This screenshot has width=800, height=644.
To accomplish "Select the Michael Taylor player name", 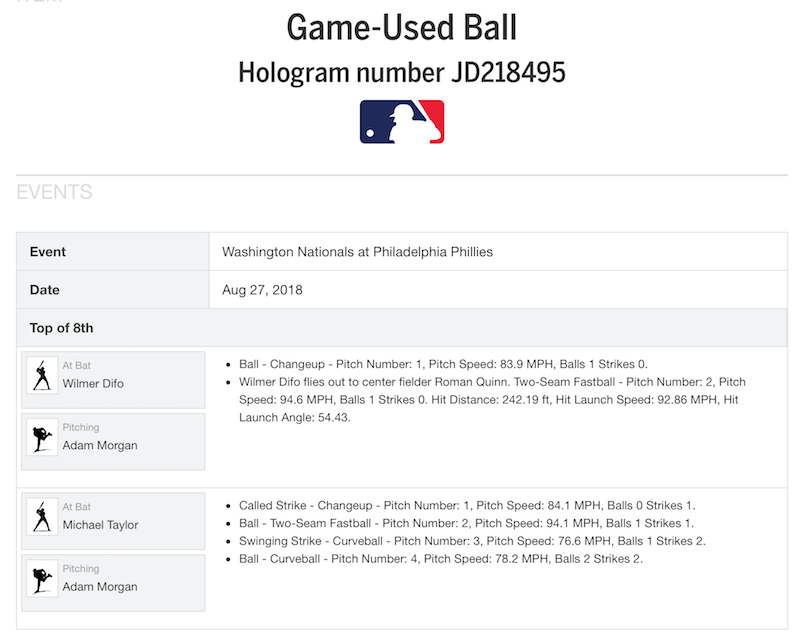I will [x=99, y=524].
